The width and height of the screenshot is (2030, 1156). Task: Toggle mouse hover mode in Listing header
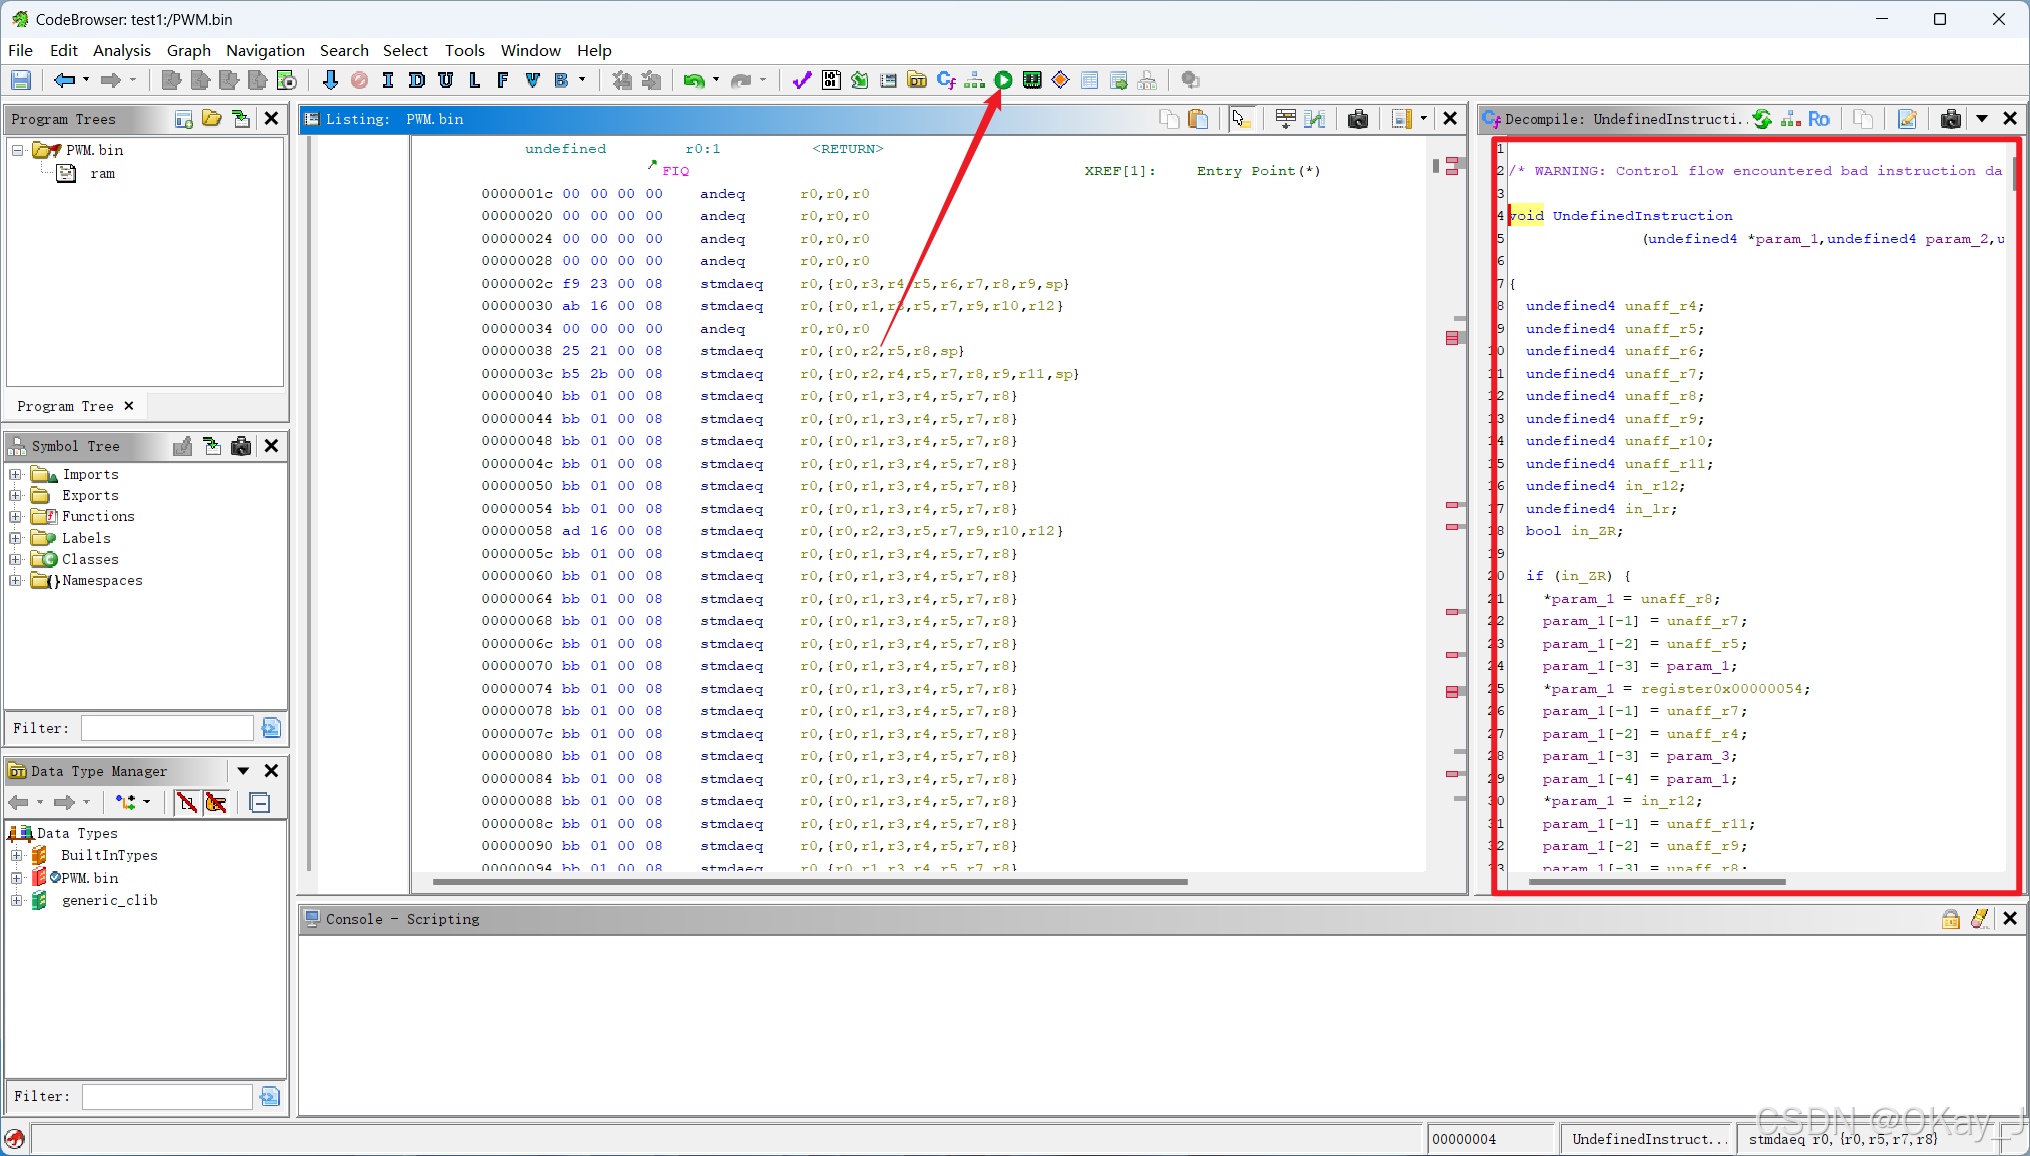(1240, 119)
